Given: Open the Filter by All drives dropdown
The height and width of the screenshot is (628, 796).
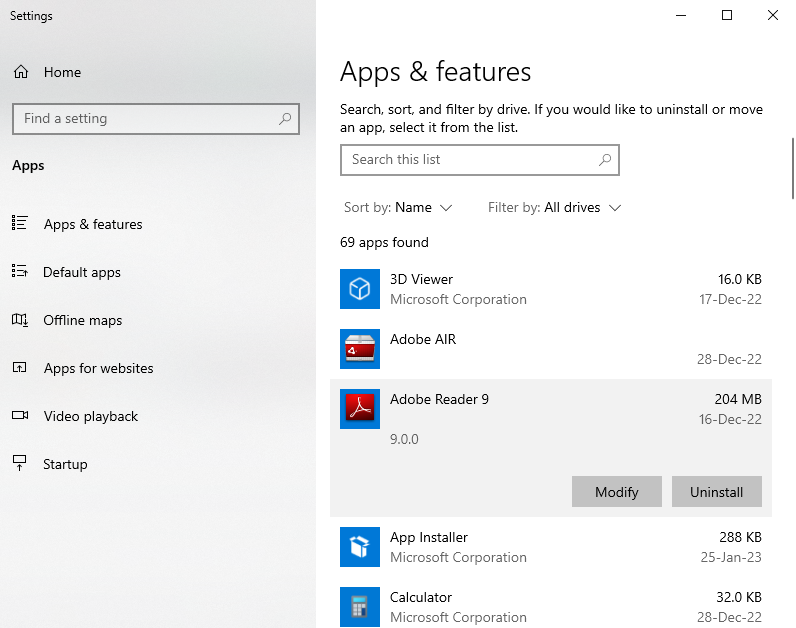Looking at the screenshot, I should pos(554,207).
